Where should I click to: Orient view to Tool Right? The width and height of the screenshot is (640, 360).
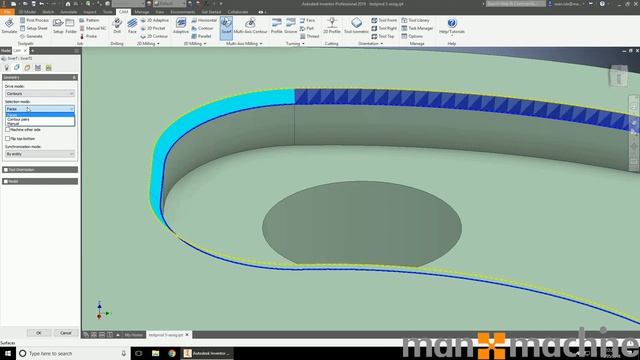coord(384,28)
